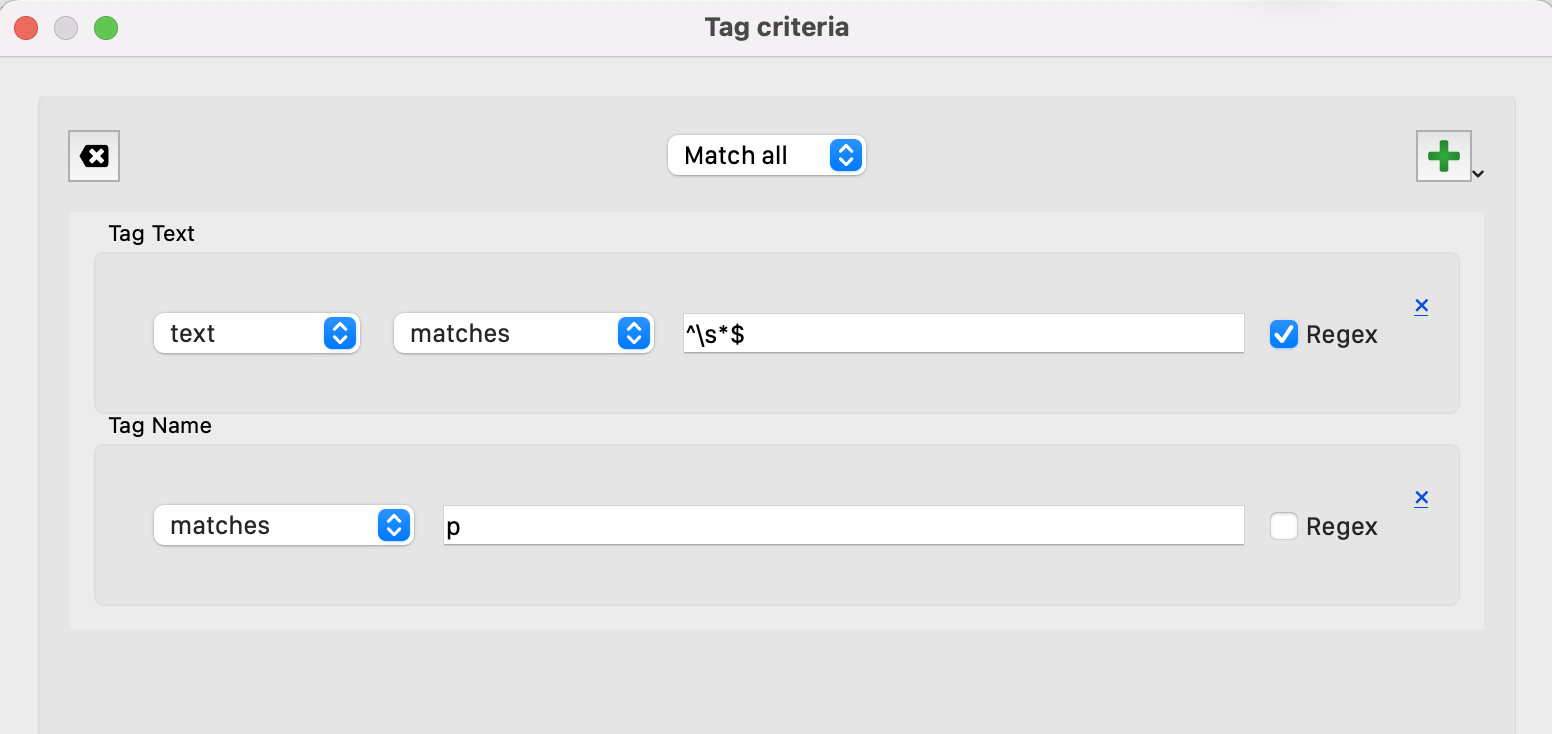
Task: Click the Tag Name section label
Action: 160,426
